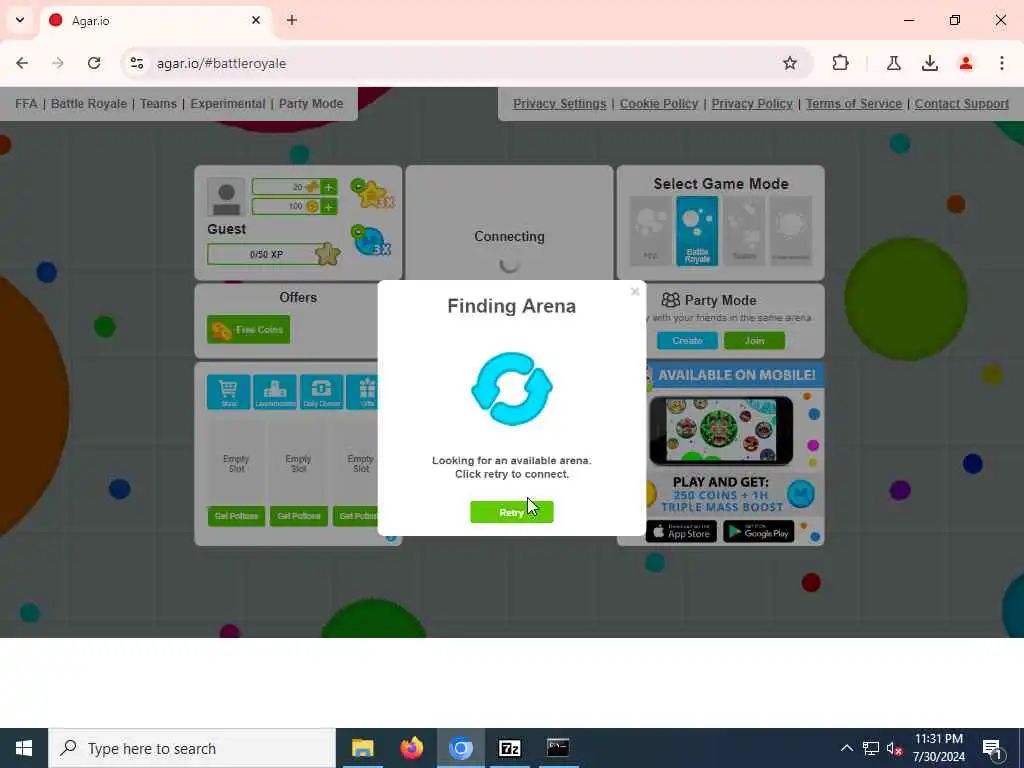1024x768 pixels.
Task: Open Party Mode in top navigation
Action: tap(311, 104)
